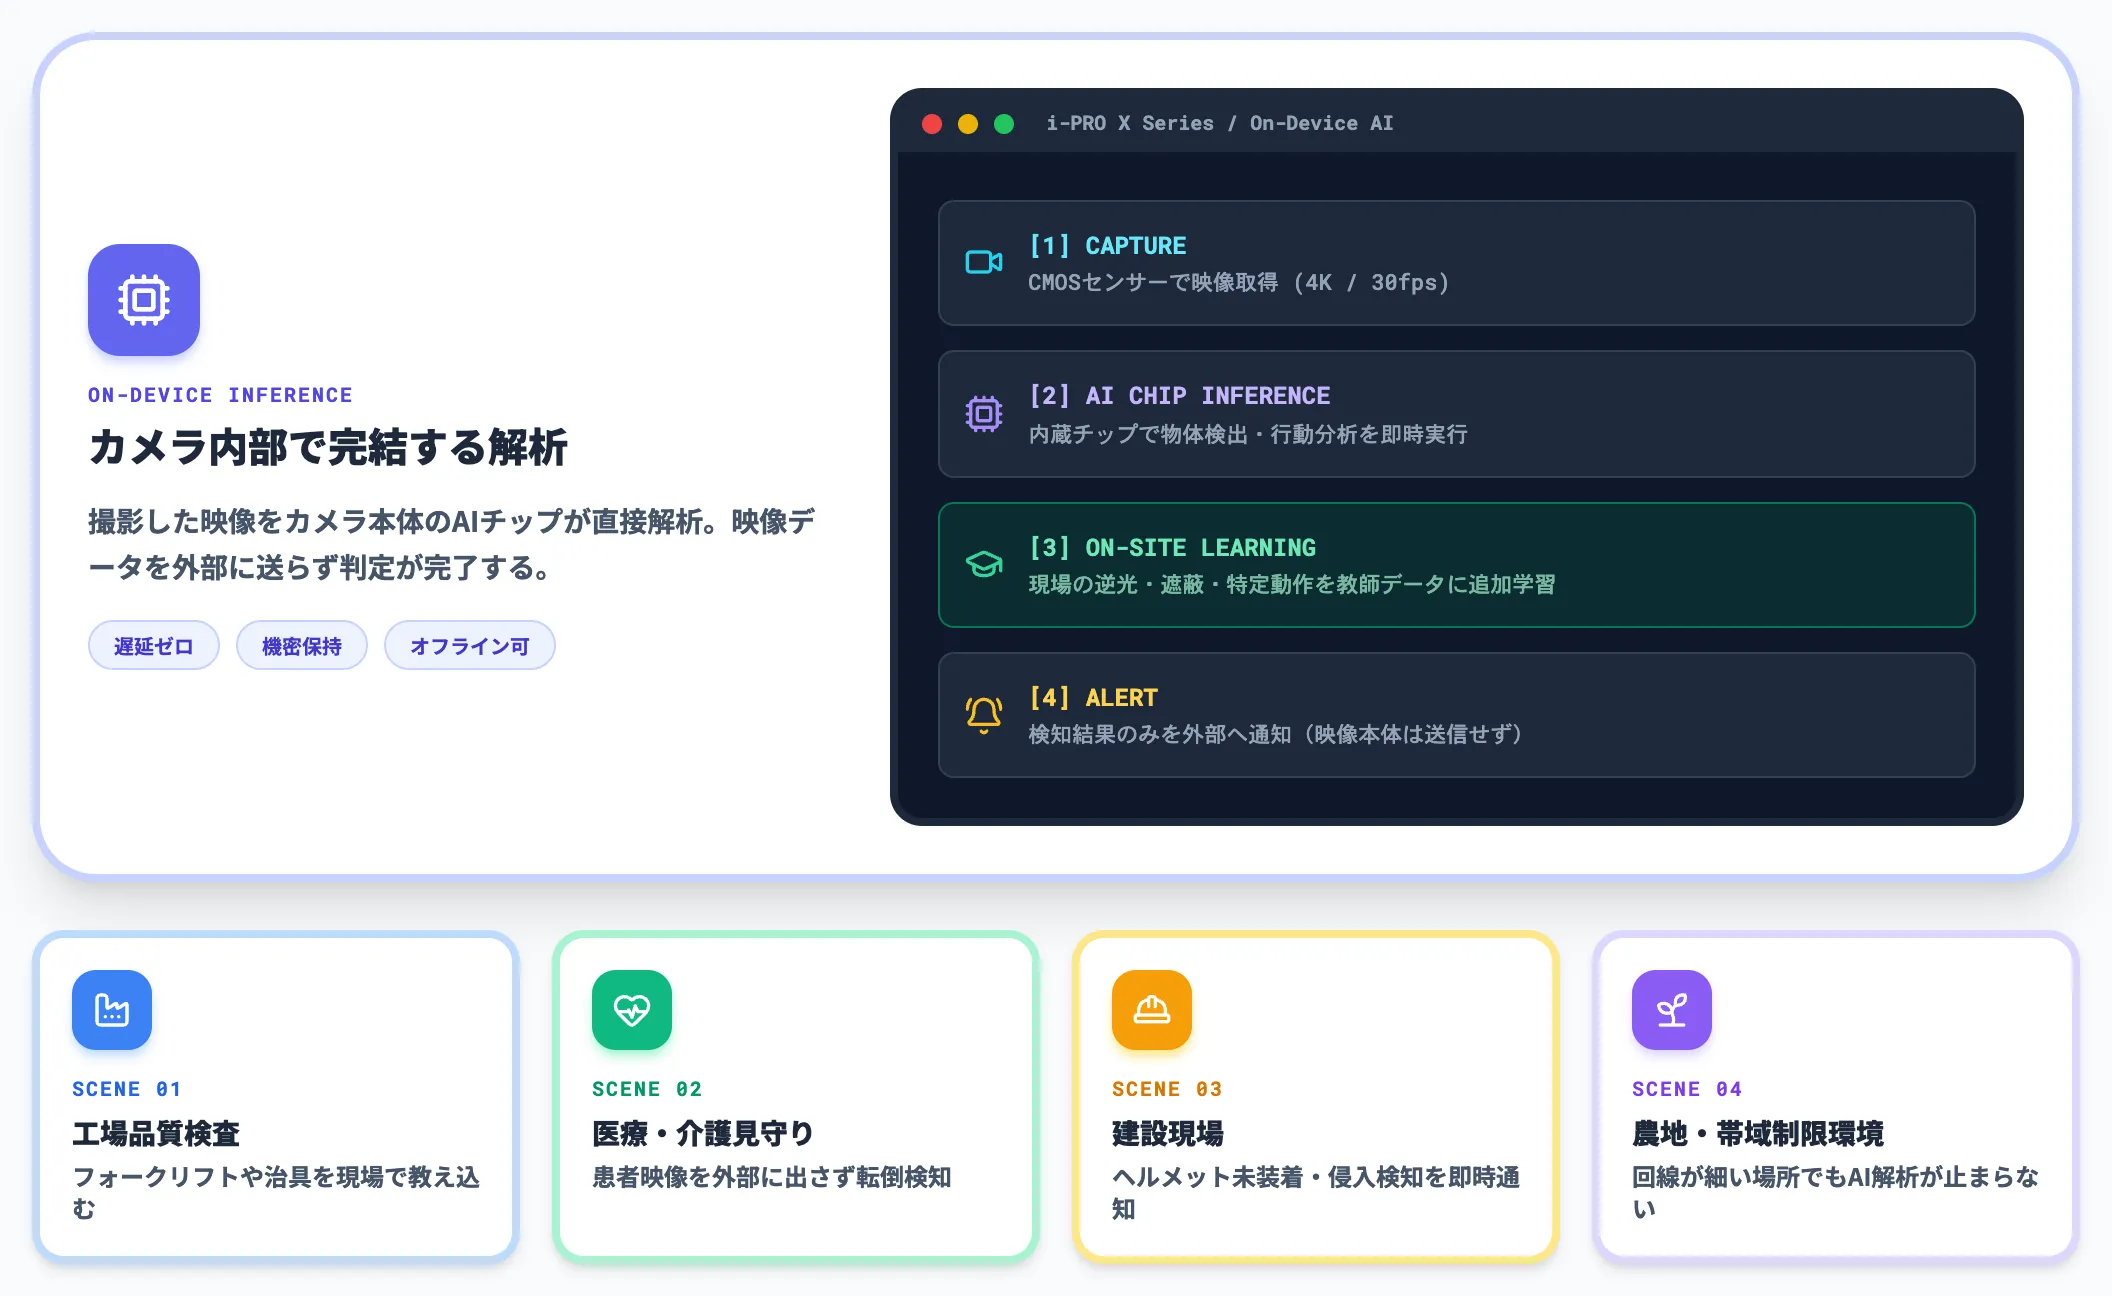Select the 遅延ゼロ tag pill
2112x1296 pixels.
coord(154,646)
